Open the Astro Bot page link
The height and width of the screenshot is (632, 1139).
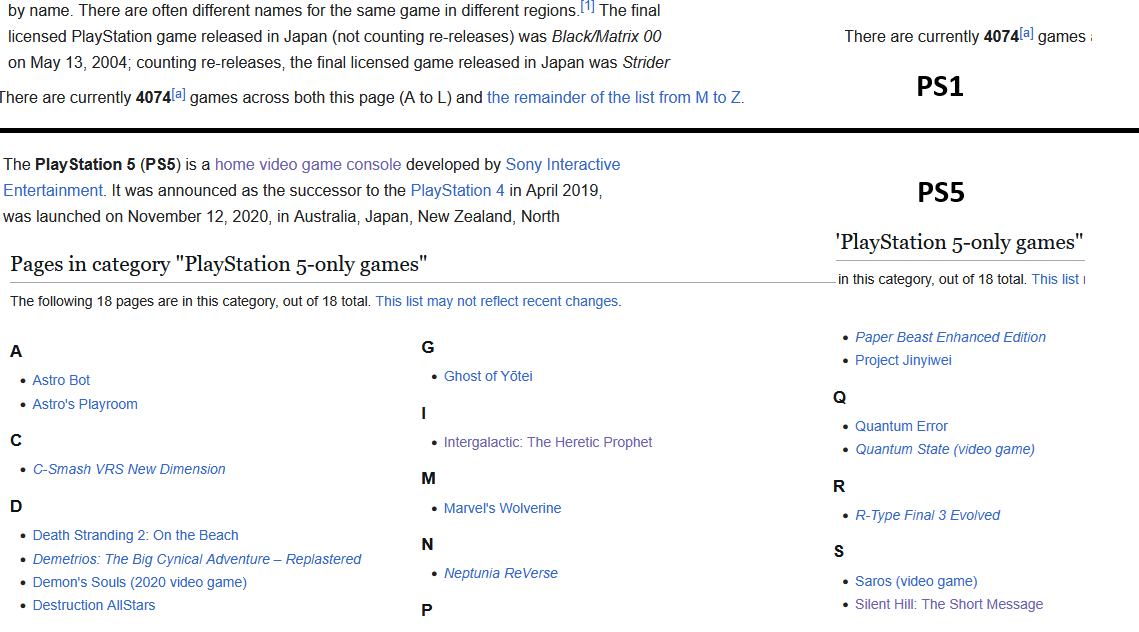tap(61, 380)
